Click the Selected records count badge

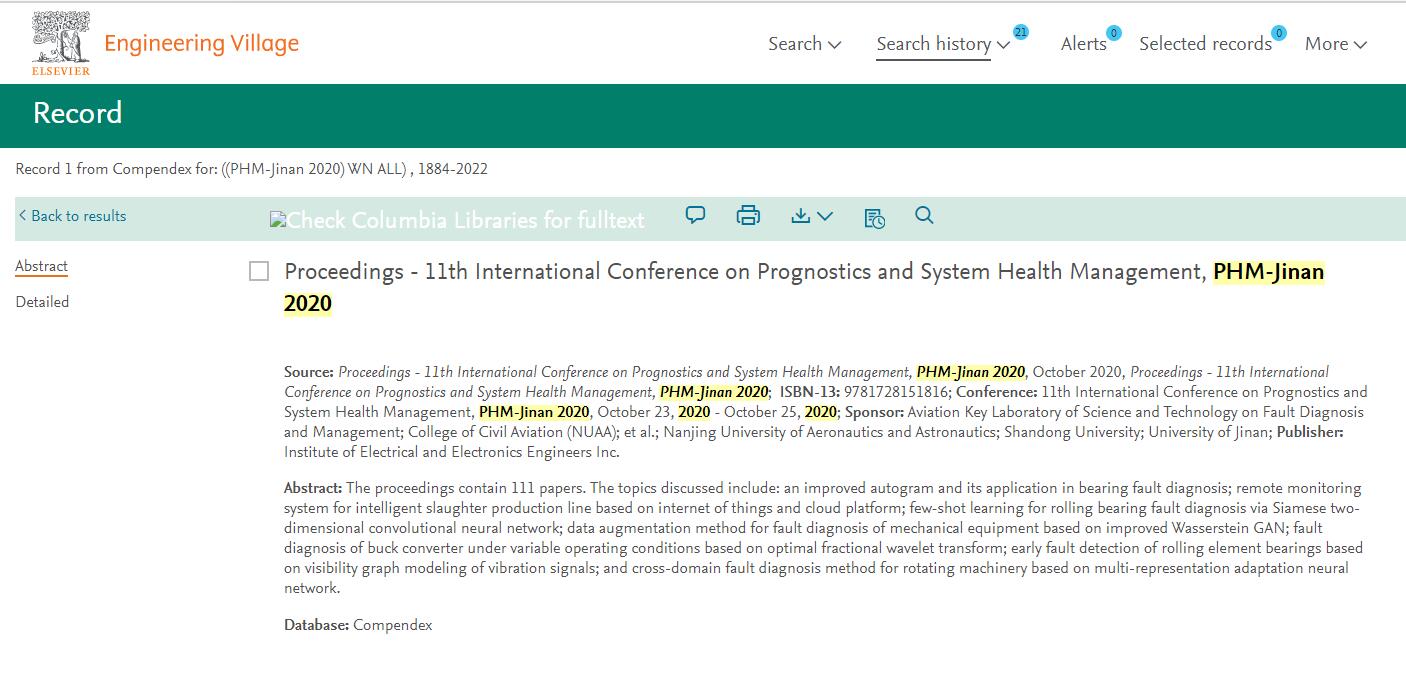[x=1278, y=33]
